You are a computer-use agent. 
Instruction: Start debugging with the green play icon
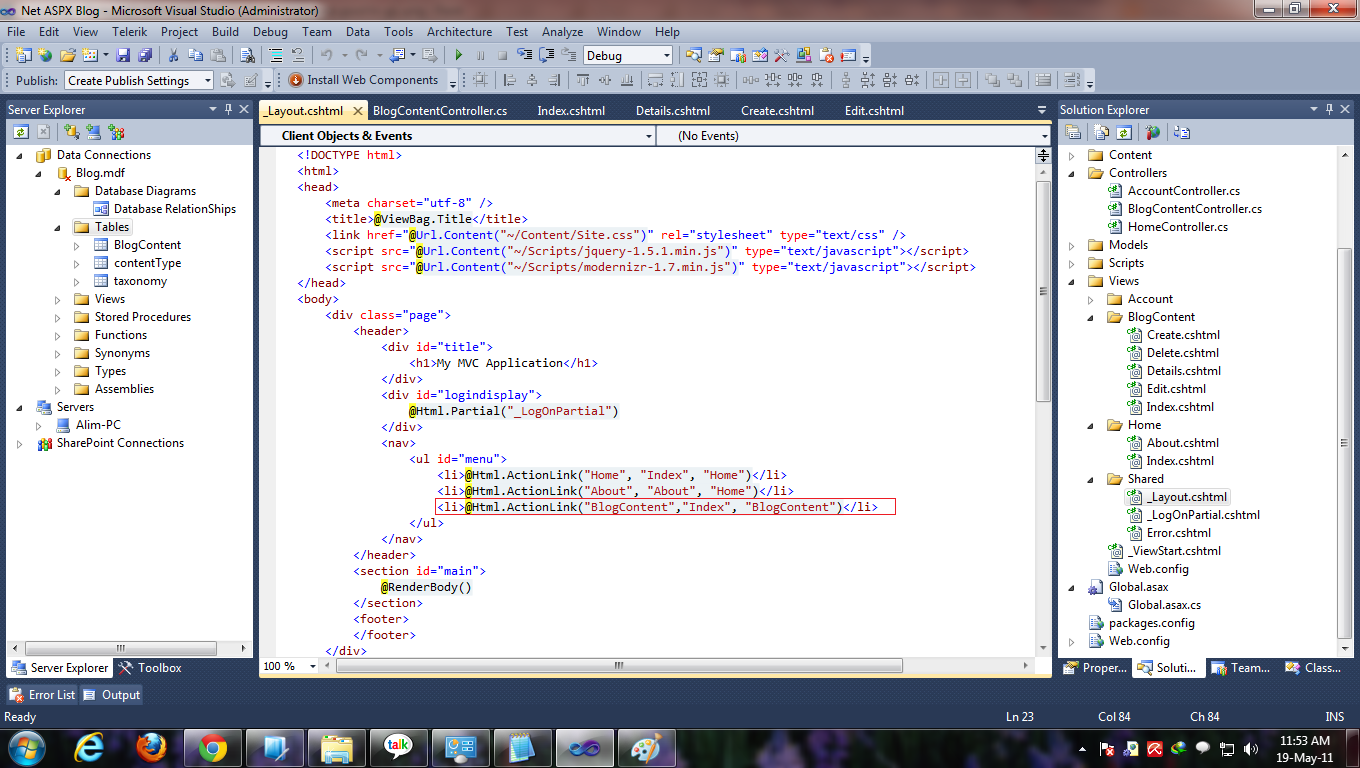[458, 55]
